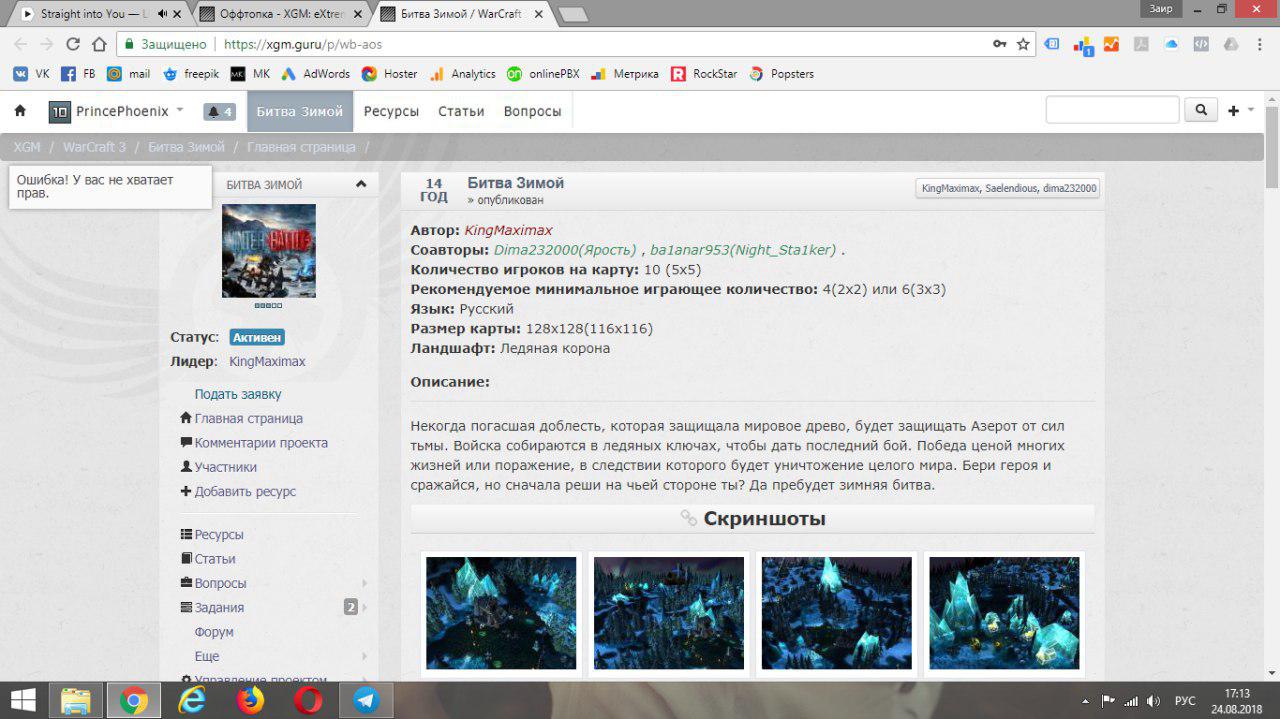Click XGM in the breadcrumb

pos(27,147)
